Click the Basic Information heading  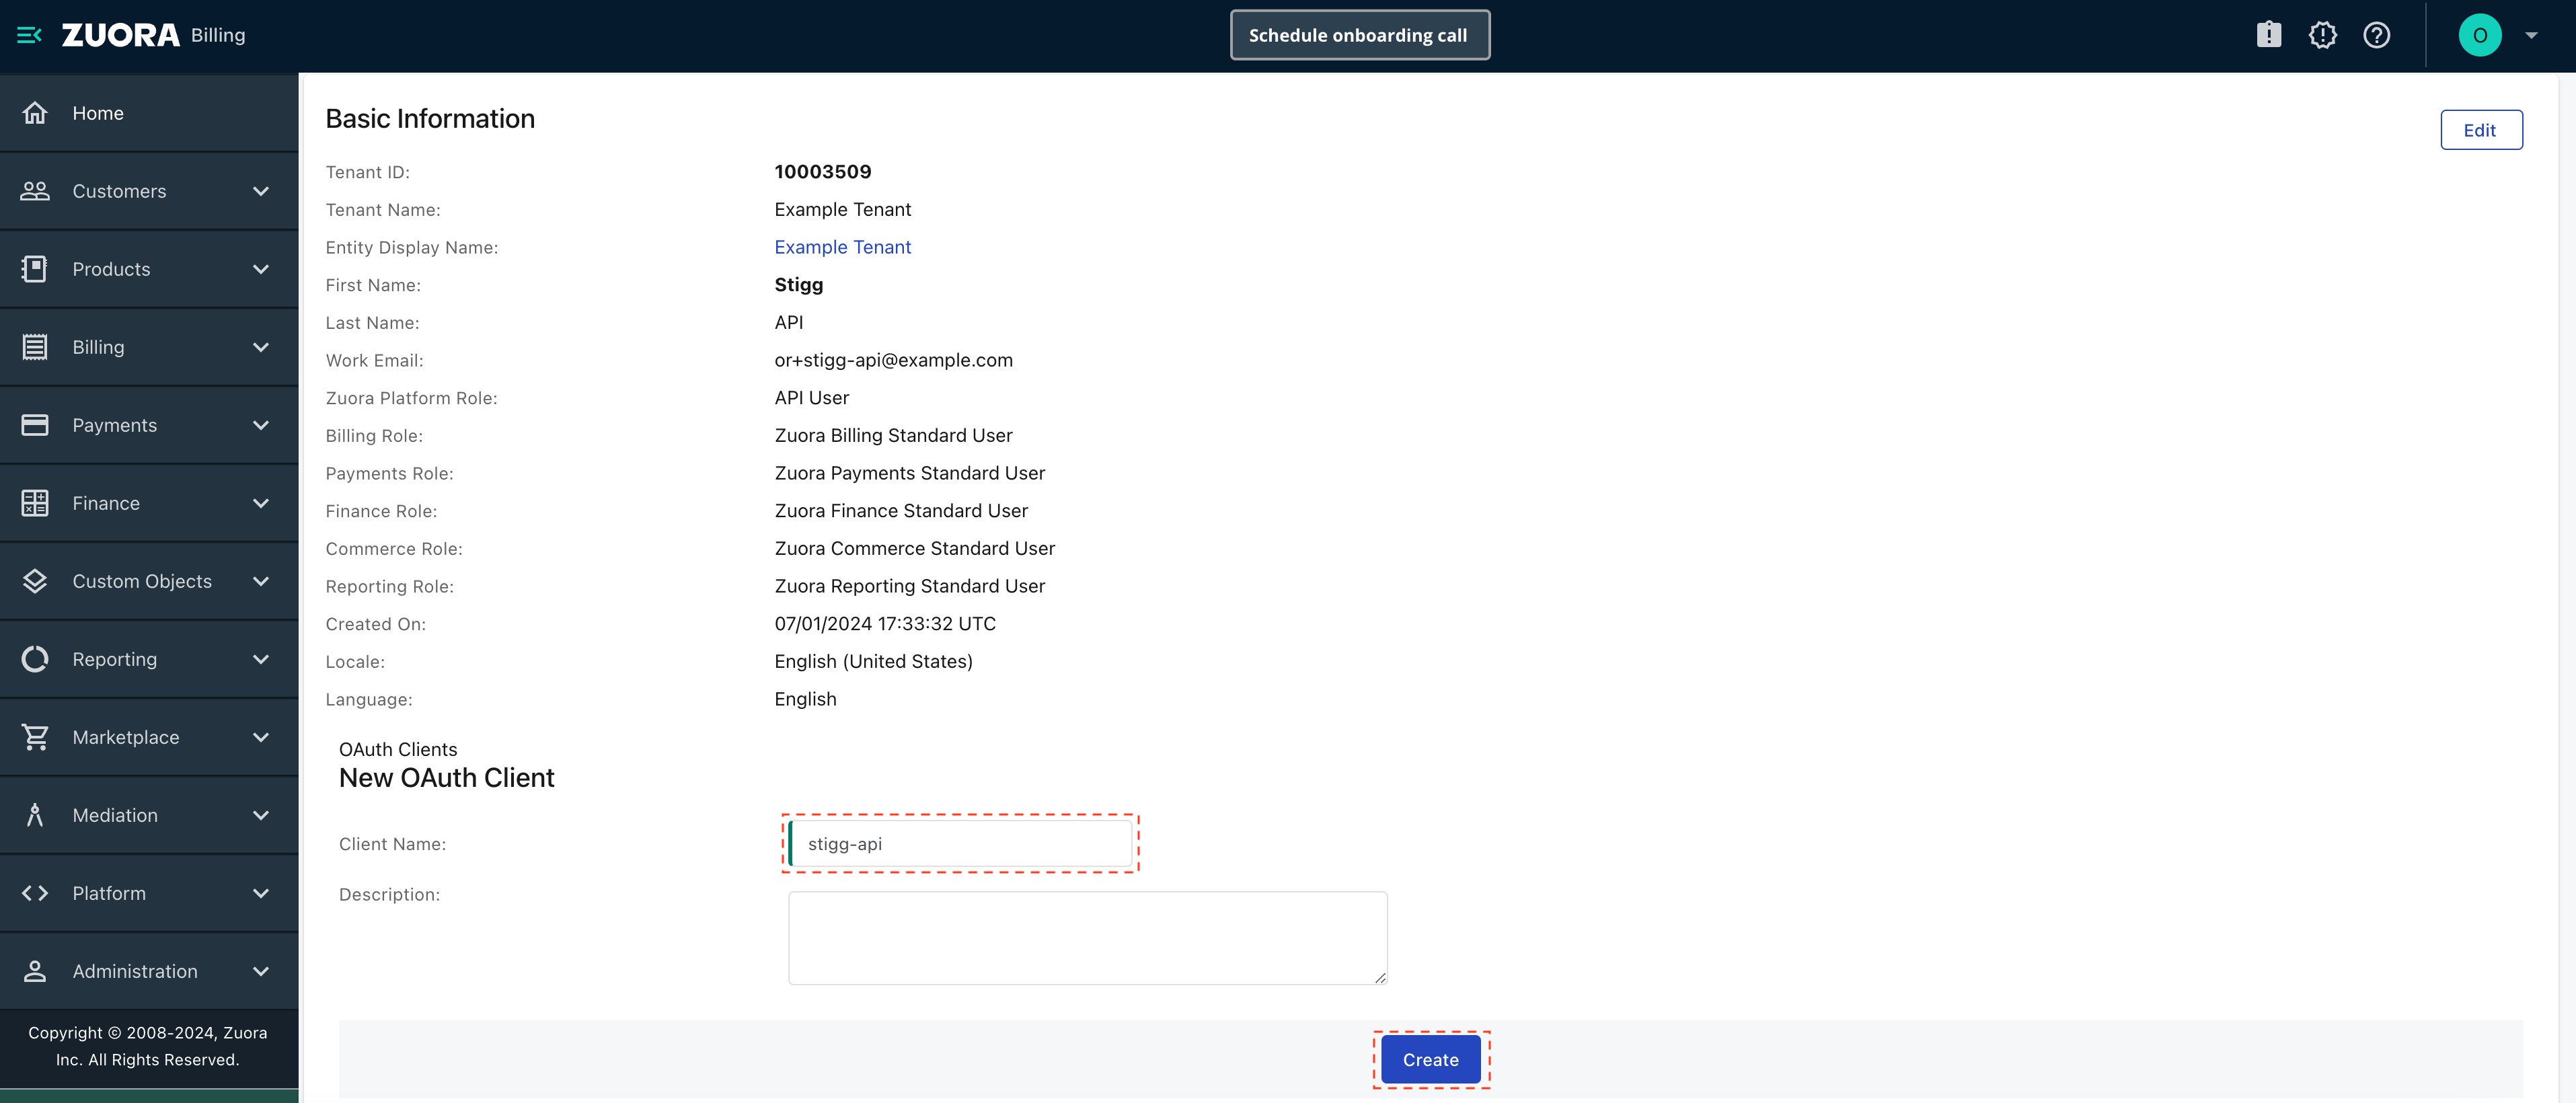tap(430, 119)
